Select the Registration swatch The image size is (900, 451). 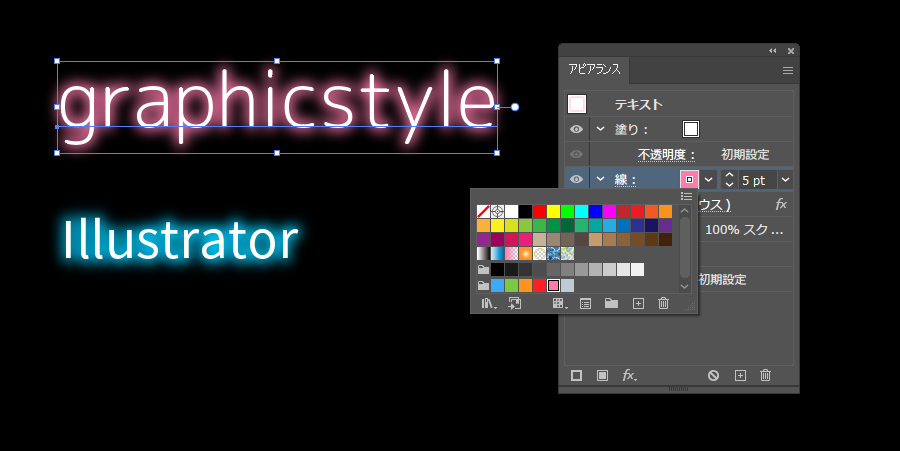click(x=498, y=211)
